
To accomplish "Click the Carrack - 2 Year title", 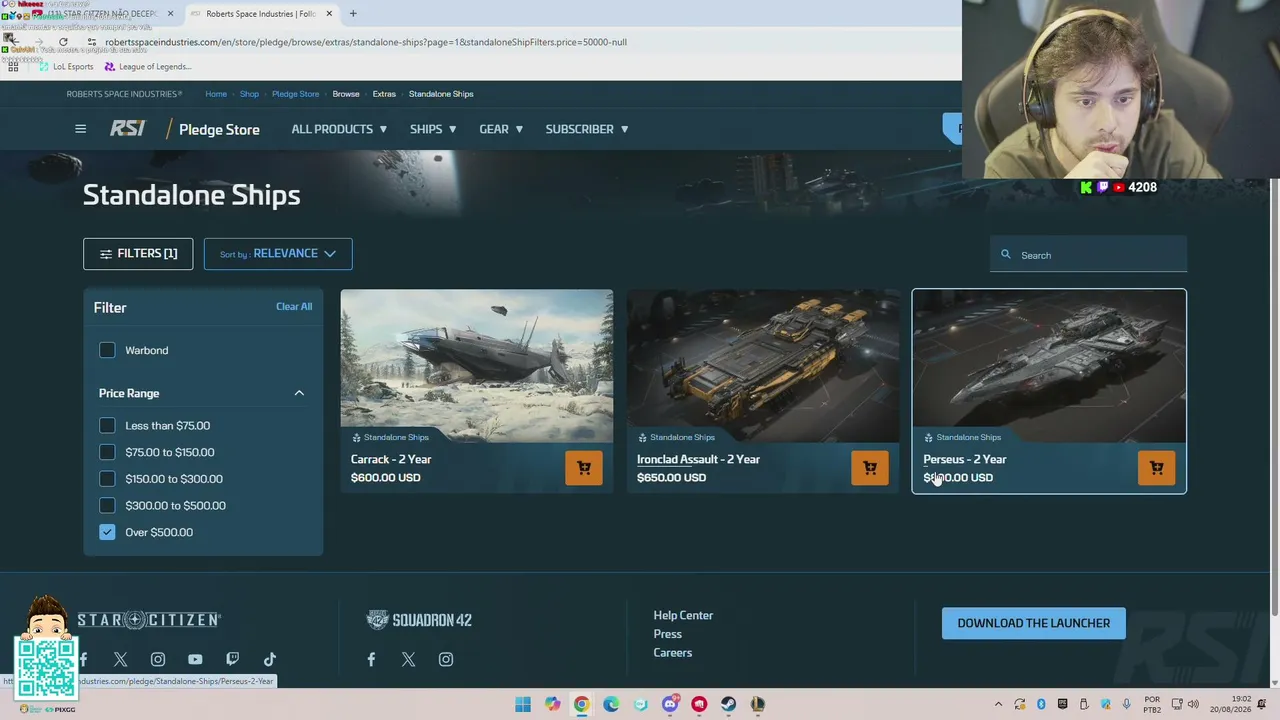I will pos(391,460).
